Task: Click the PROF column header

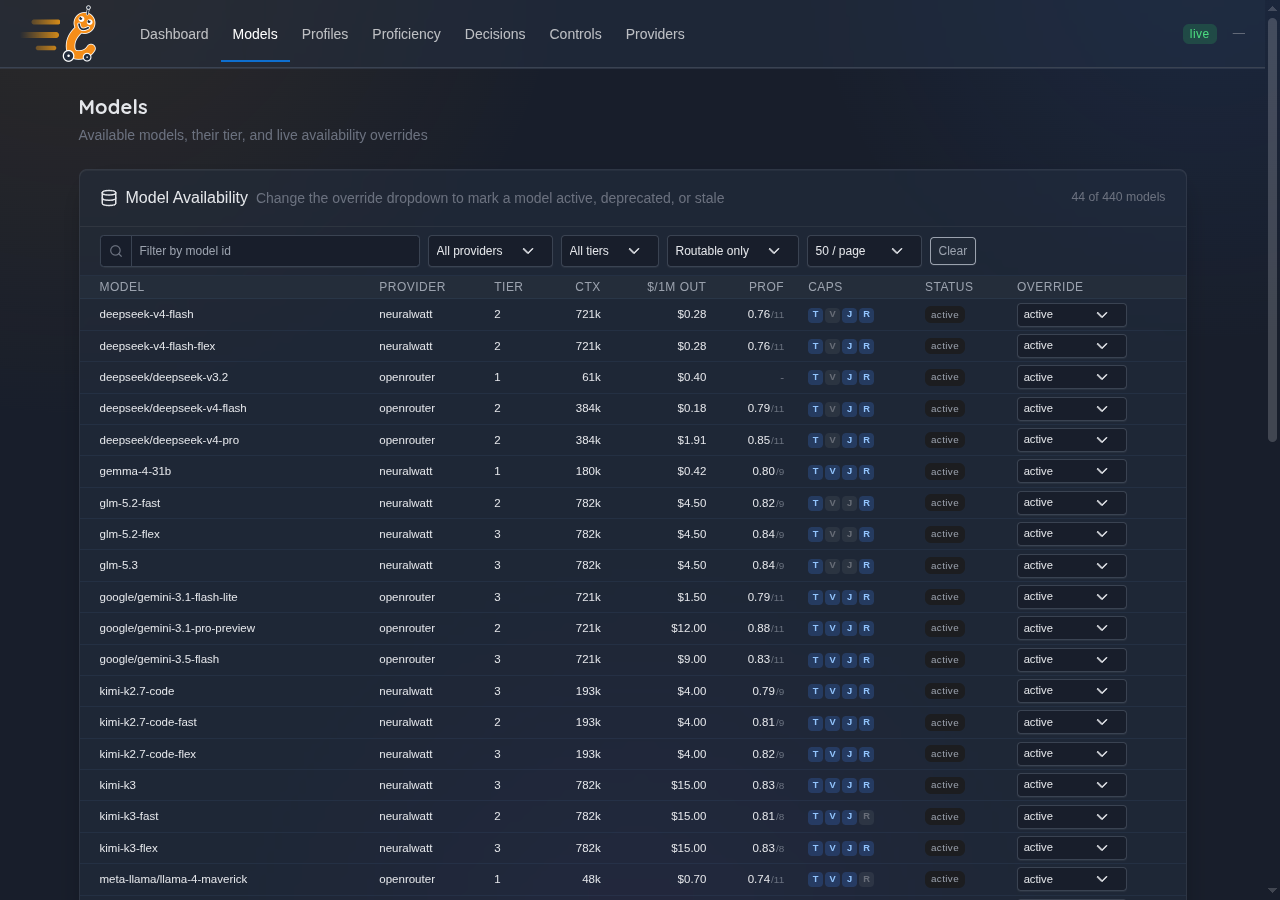Action: (x=766, y=287)
